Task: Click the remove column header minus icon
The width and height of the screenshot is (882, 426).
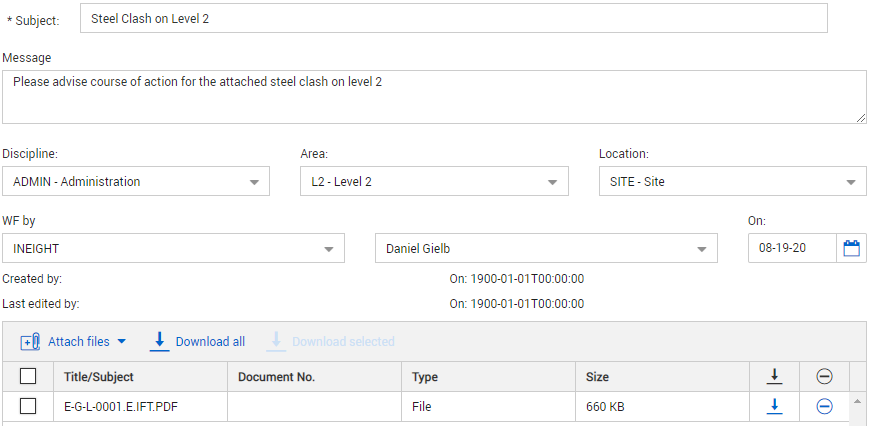Action: pyautogui.click(x=824, y=376)
